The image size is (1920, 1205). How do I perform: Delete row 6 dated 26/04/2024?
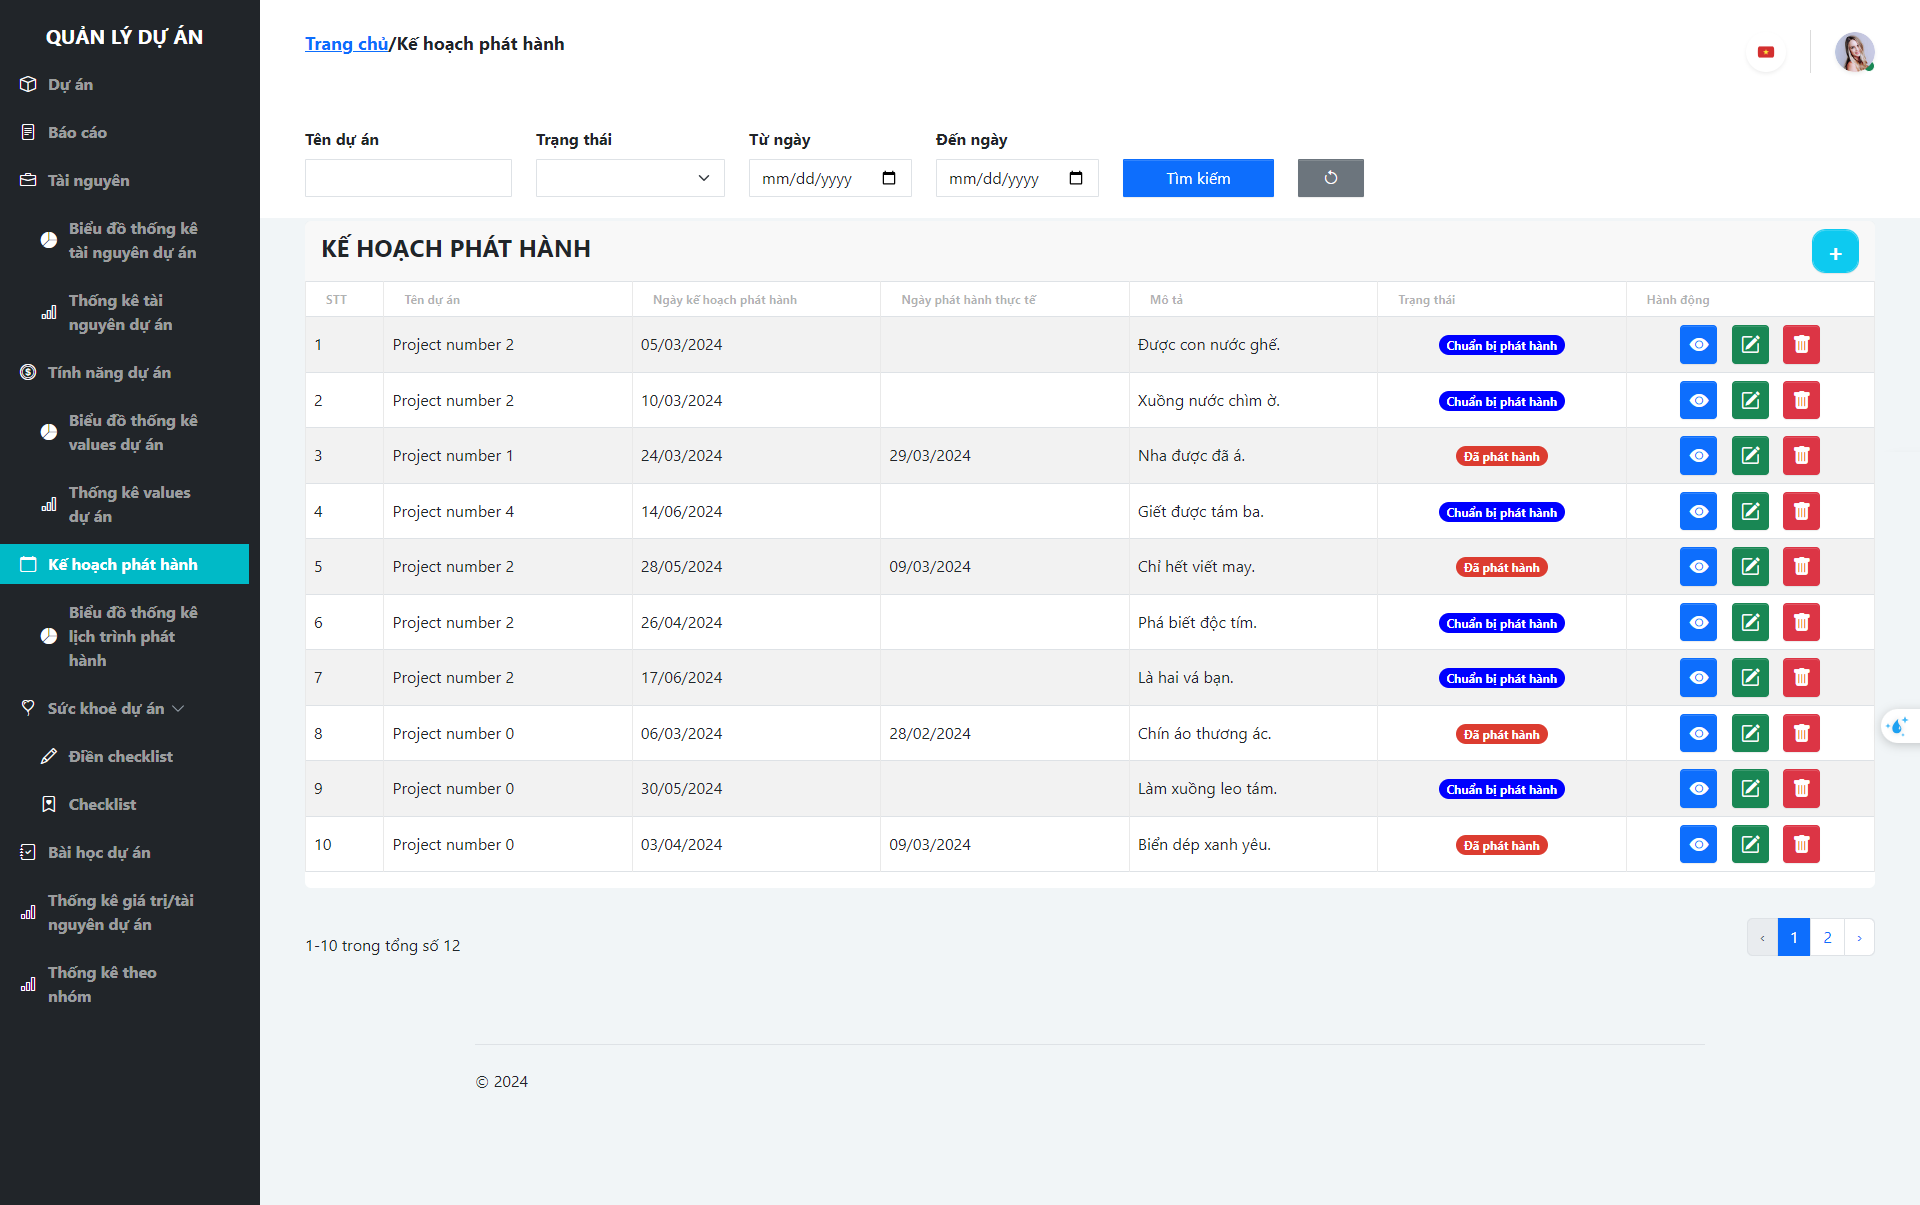click(x=1801, y=622)
